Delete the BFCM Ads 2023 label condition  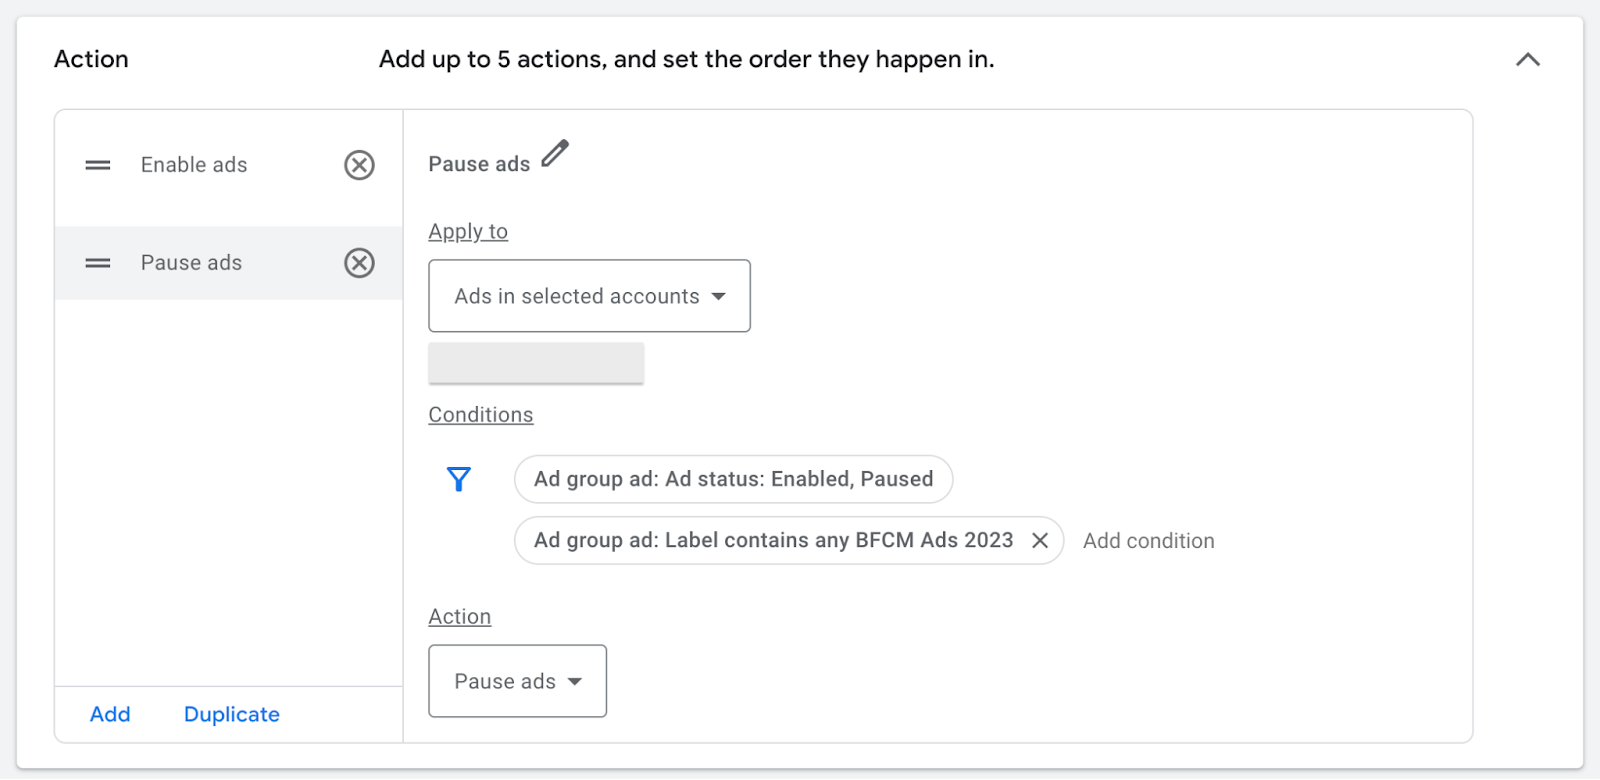pos(1040,541)
